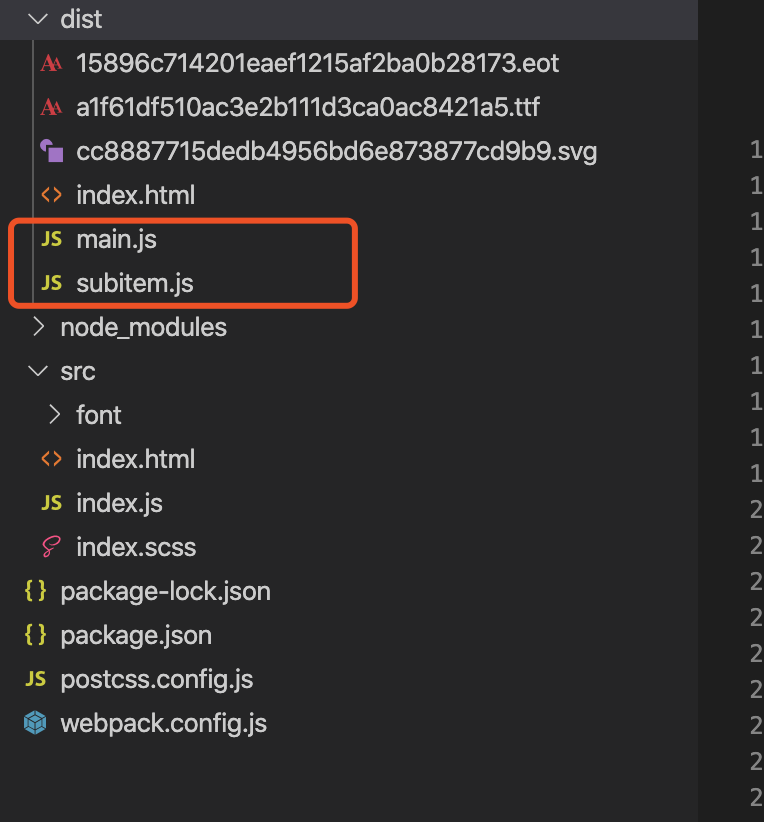Click the braces icon beside package.json

coord(35,636)
